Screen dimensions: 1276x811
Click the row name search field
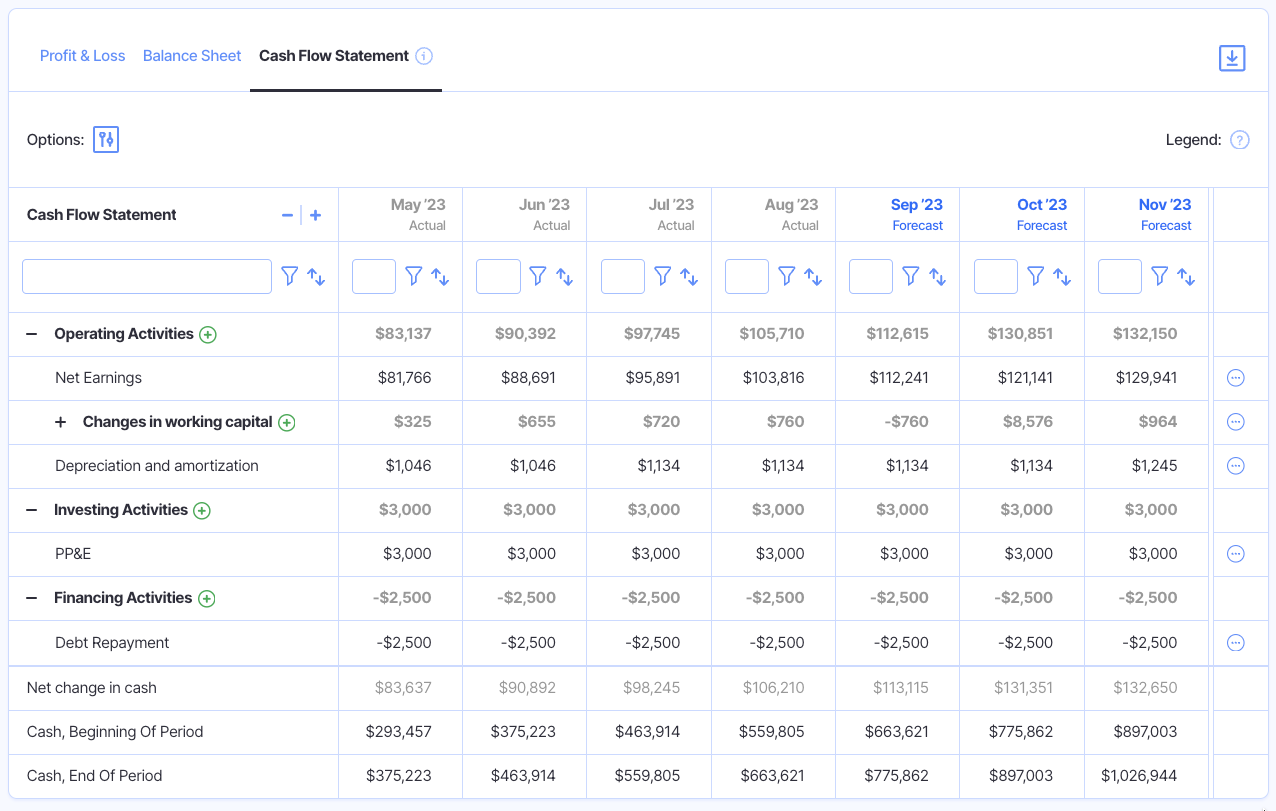tap(146, 276)
